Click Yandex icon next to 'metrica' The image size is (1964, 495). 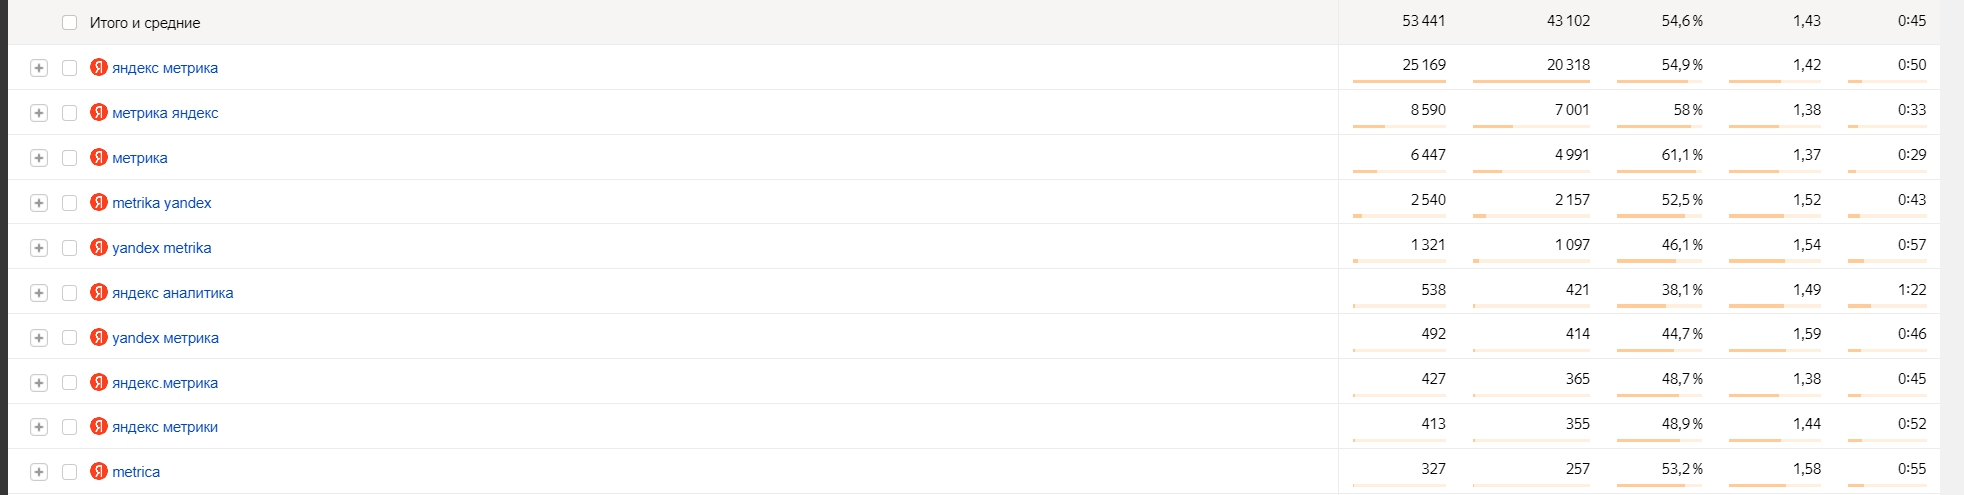click(x=99, y=471)
